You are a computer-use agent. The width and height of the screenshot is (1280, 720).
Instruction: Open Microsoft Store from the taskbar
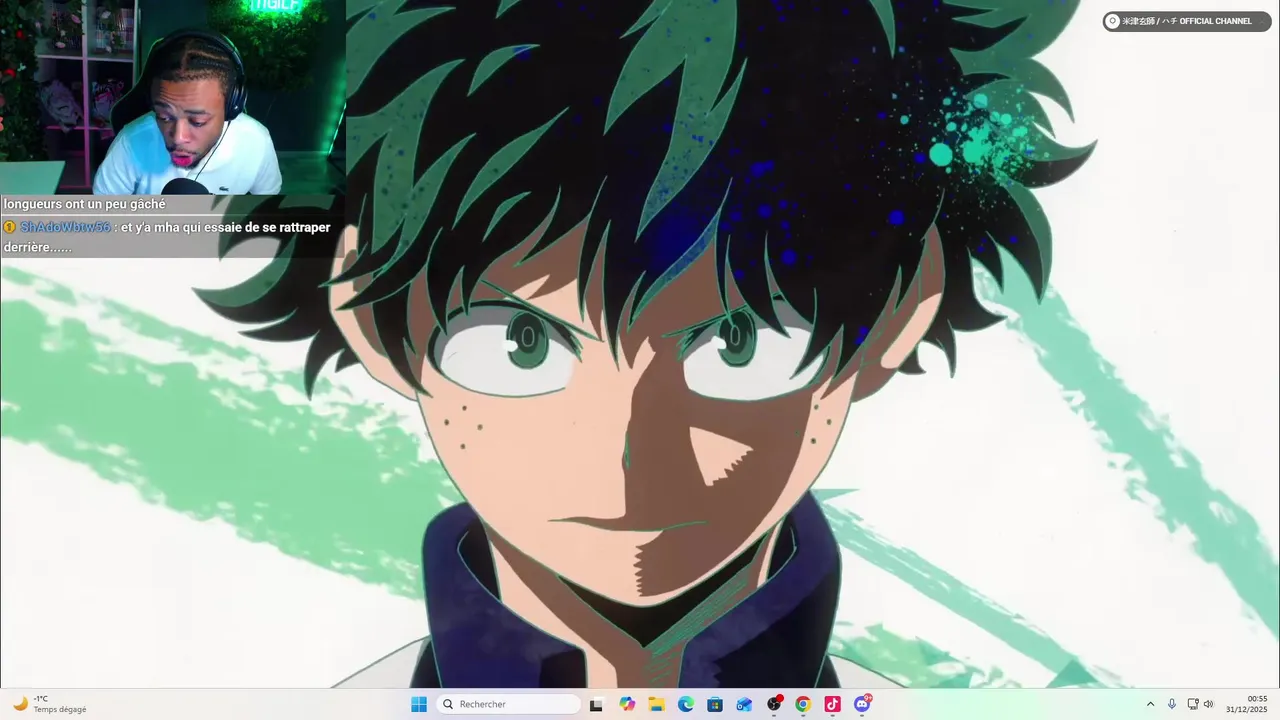(x=715, y=704)
